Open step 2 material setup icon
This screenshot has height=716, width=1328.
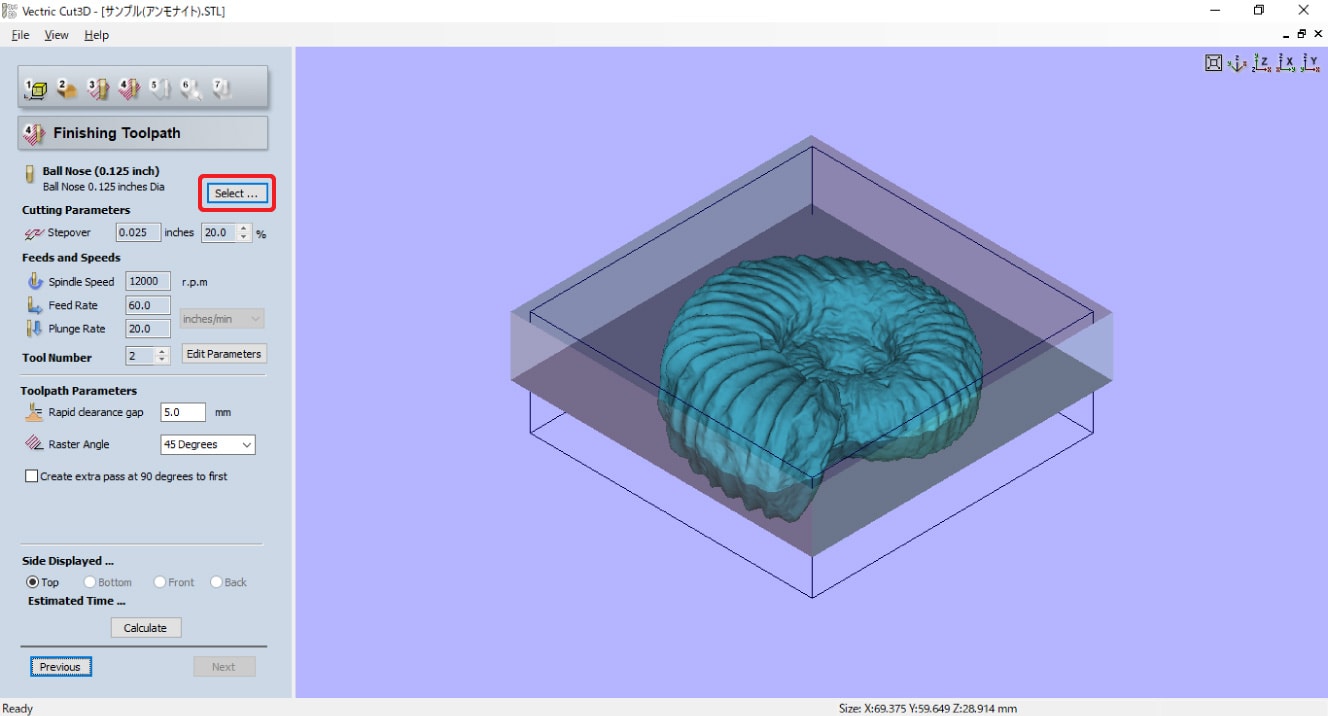pos(67,89)
